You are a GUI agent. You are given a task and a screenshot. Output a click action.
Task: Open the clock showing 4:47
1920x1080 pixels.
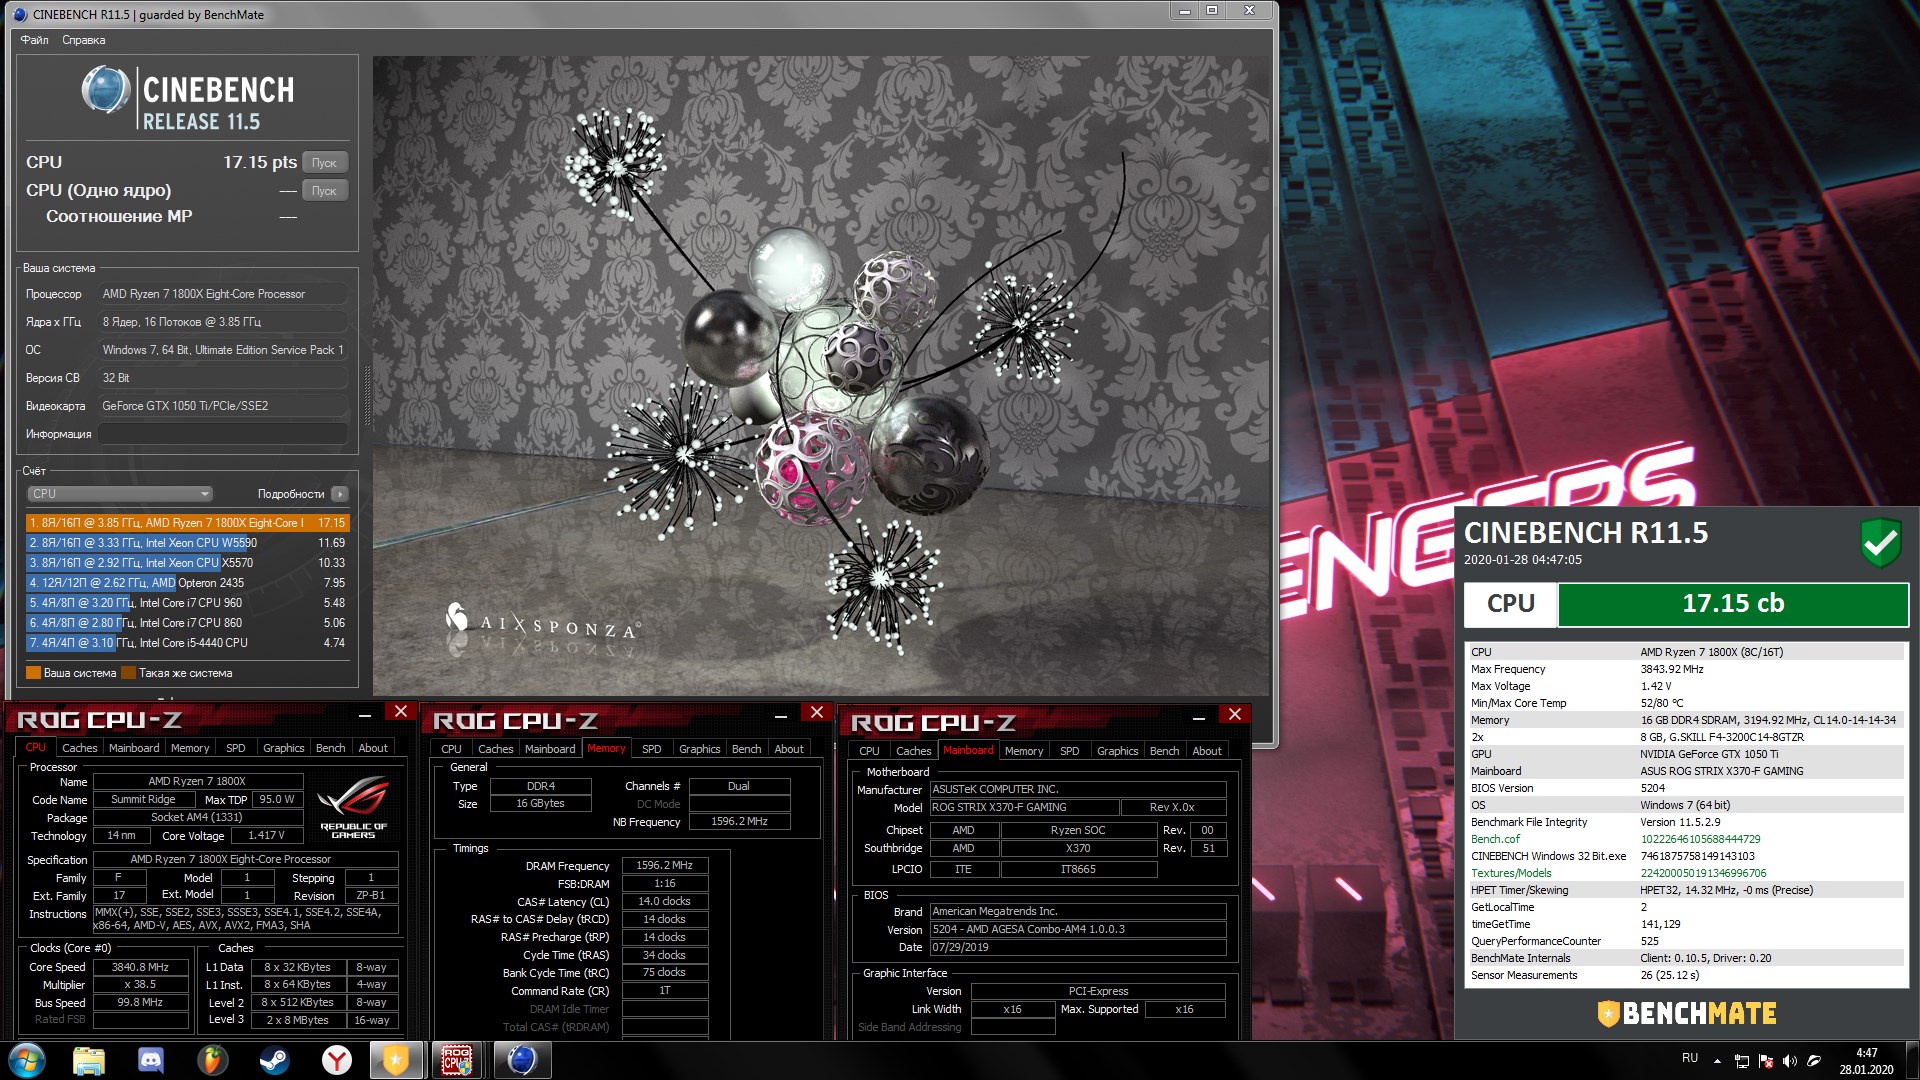(1866, 1061)
